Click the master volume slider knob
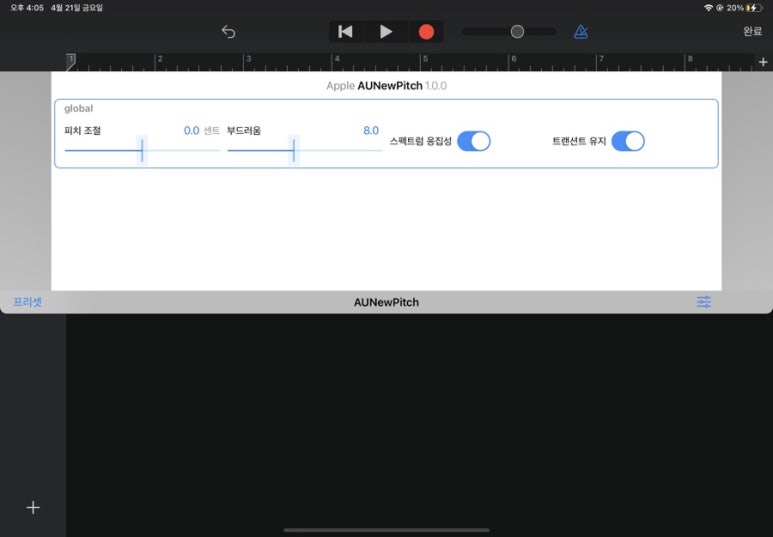 pos(517,32)
